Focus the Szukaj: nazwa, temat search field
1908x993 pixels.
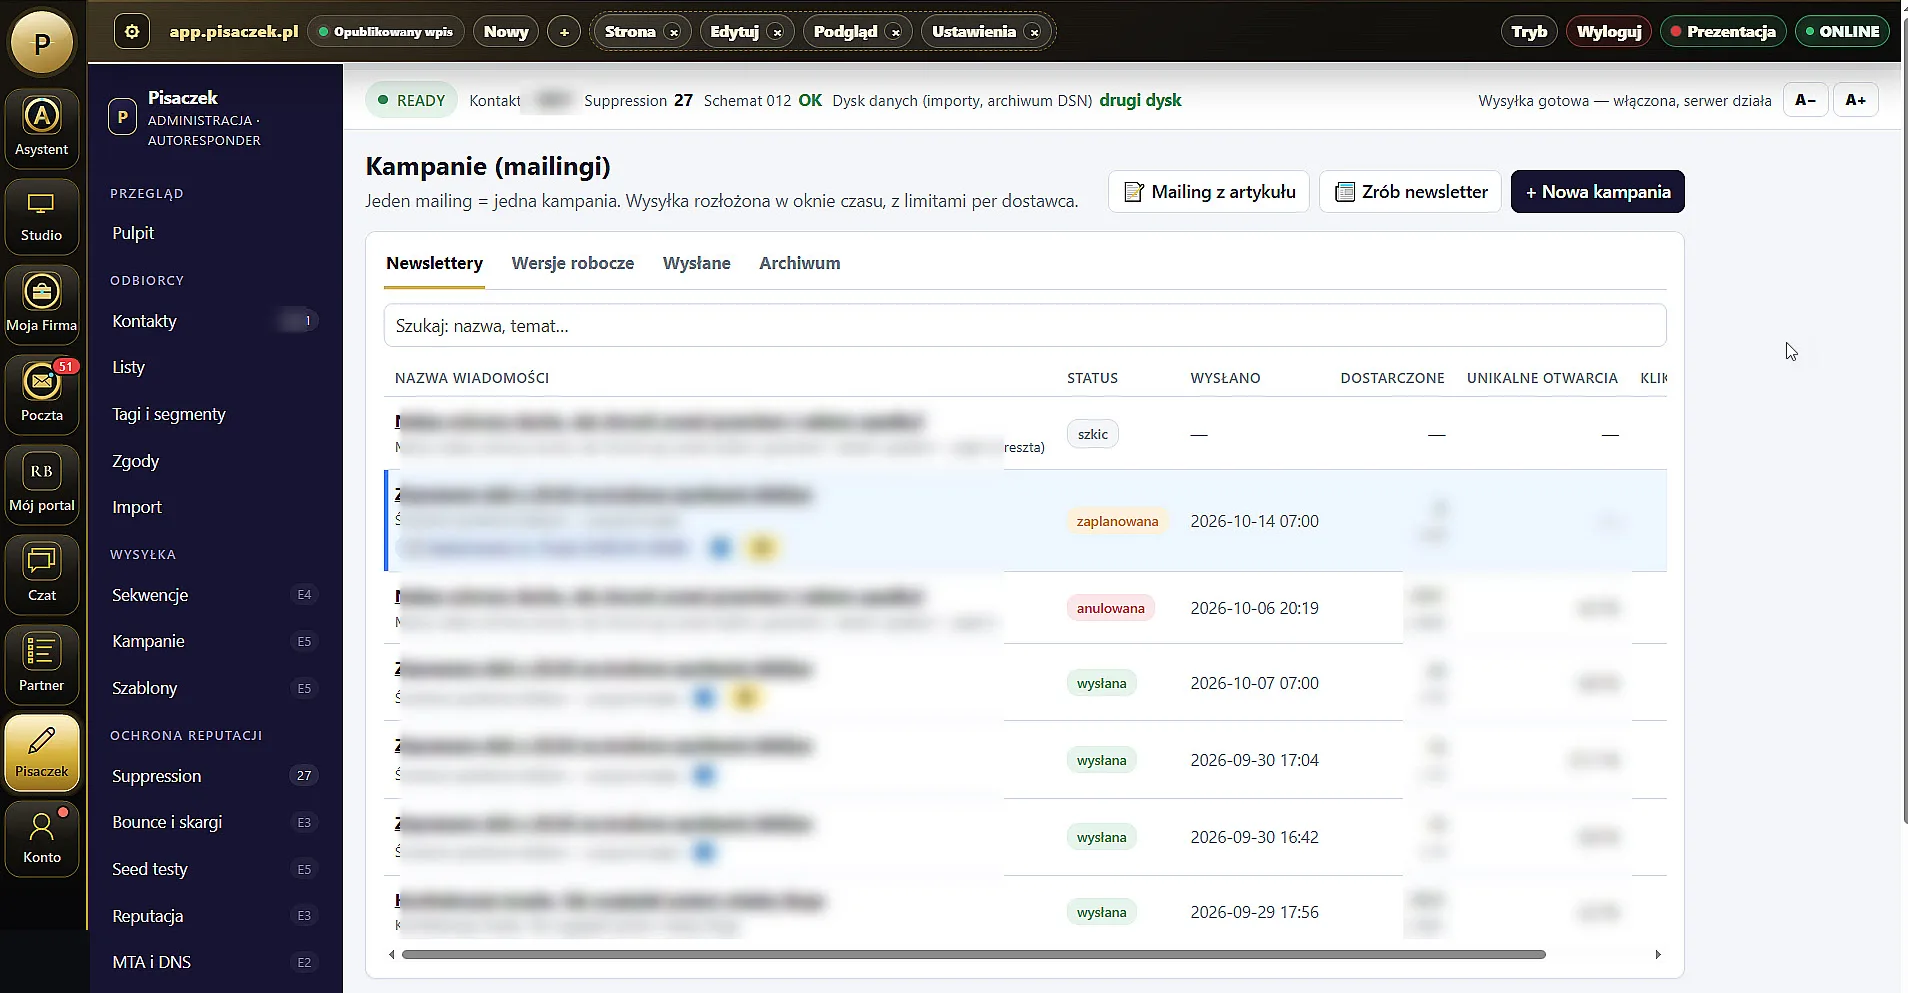[1025, 325]
